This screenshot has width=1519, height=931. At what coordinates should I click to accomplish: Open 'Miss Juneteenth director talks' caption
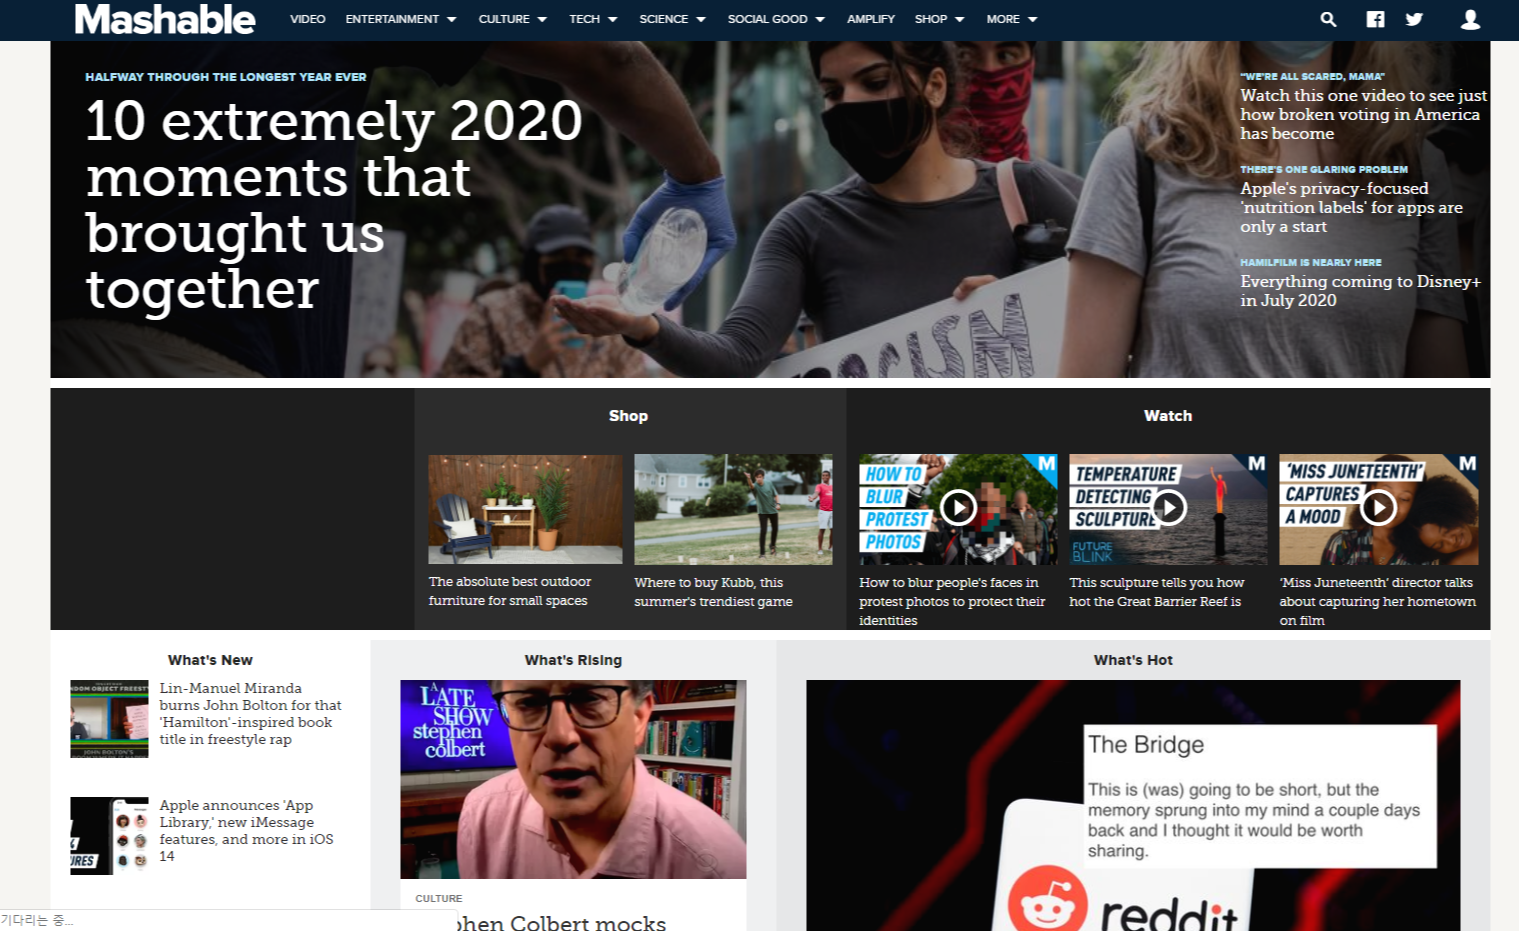[x=1377, y=601]
